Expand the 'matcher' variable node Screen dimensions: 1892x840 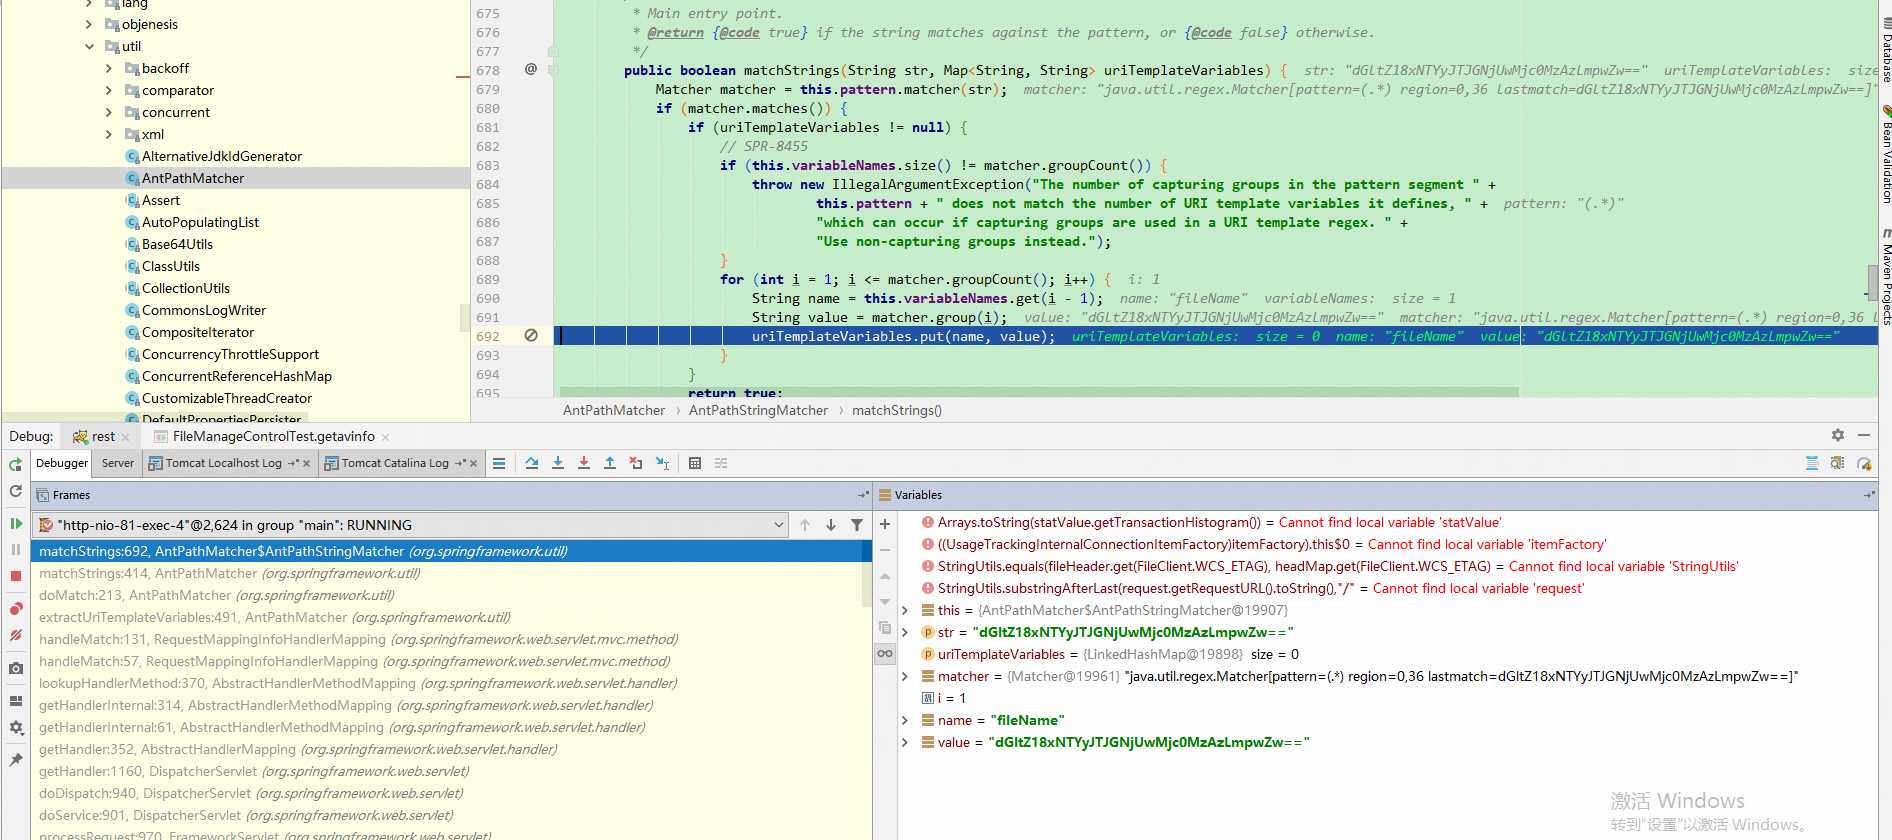(905, 677)
